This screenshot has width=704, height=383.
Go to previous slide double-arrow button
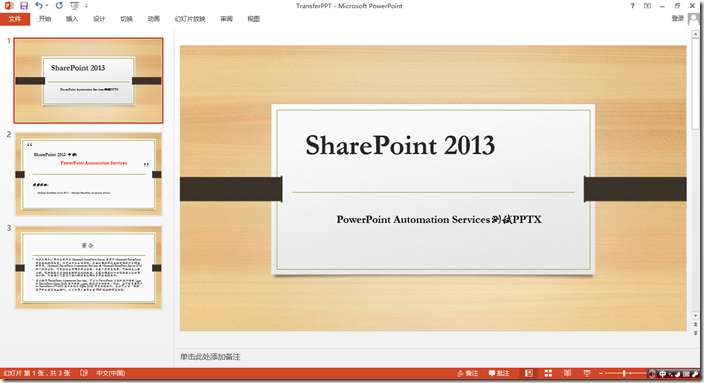coord(695,324)
